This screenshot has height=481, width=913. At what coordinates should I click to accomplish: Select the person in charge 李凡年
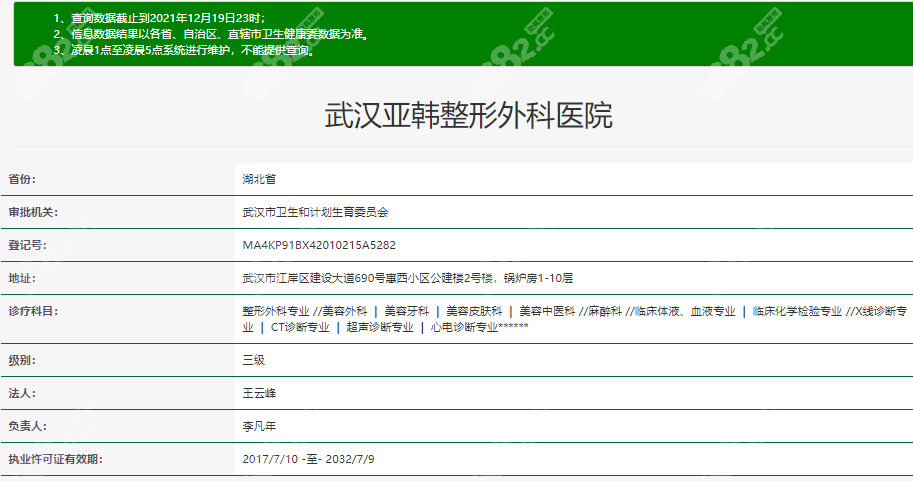pos(259,426)
